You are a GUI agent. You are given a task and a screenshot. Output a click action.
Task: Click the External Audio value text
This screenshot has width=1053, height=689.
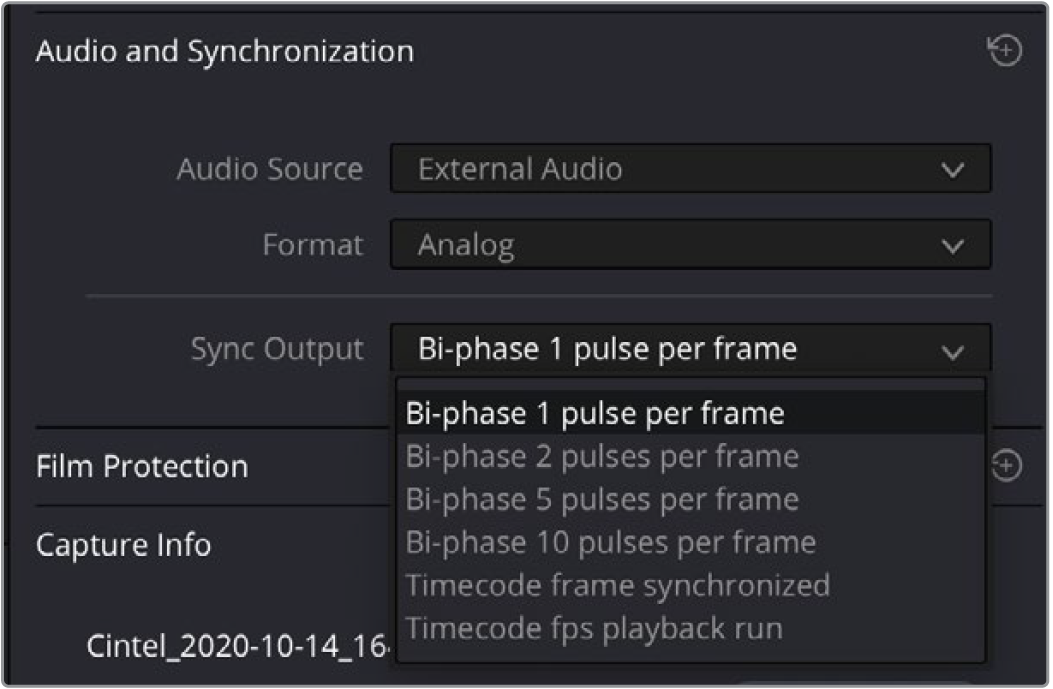coord(520,169)
